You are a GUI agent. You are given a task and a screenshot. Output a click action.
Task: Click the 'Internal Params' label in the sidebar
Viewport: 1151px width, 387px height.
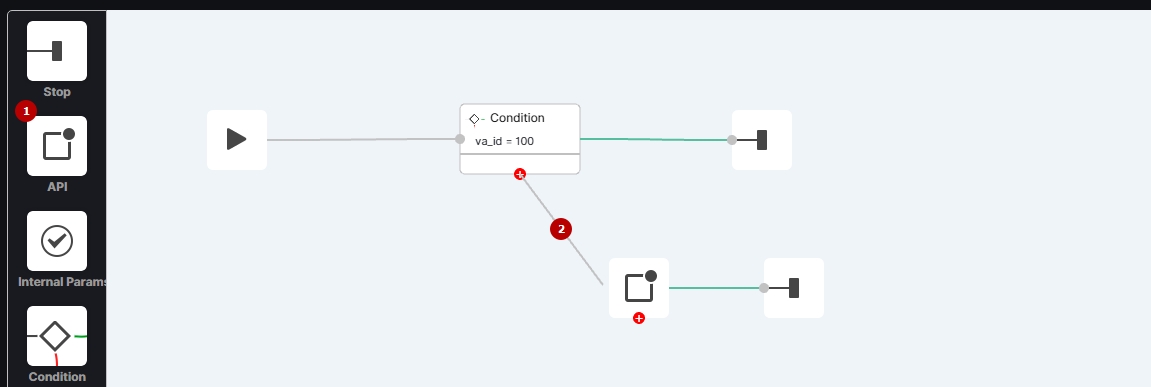point(62,282)
